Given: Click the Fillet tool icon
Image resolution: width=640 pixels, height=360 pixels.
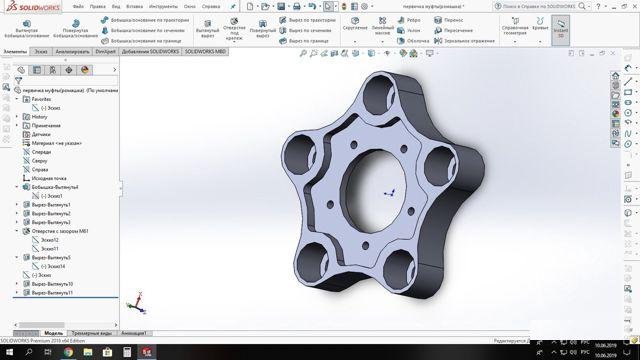Looking at the screenshot, I should tap(355, 21).
